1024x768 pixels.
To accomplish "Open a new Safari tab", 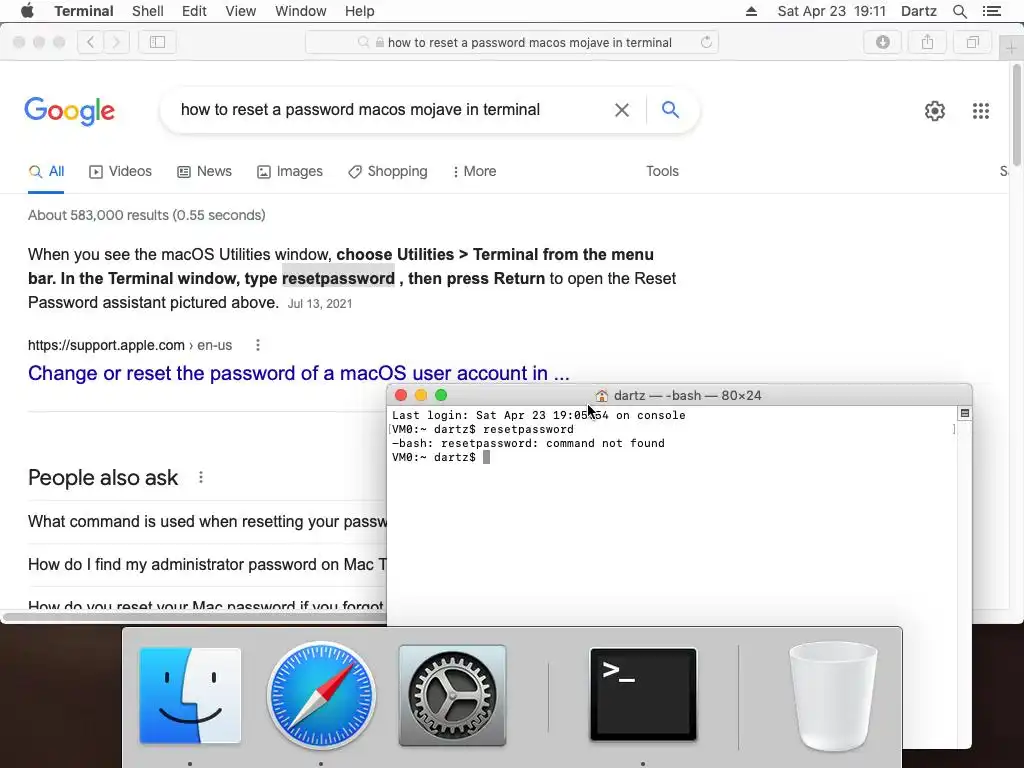I will point(1011,48).
